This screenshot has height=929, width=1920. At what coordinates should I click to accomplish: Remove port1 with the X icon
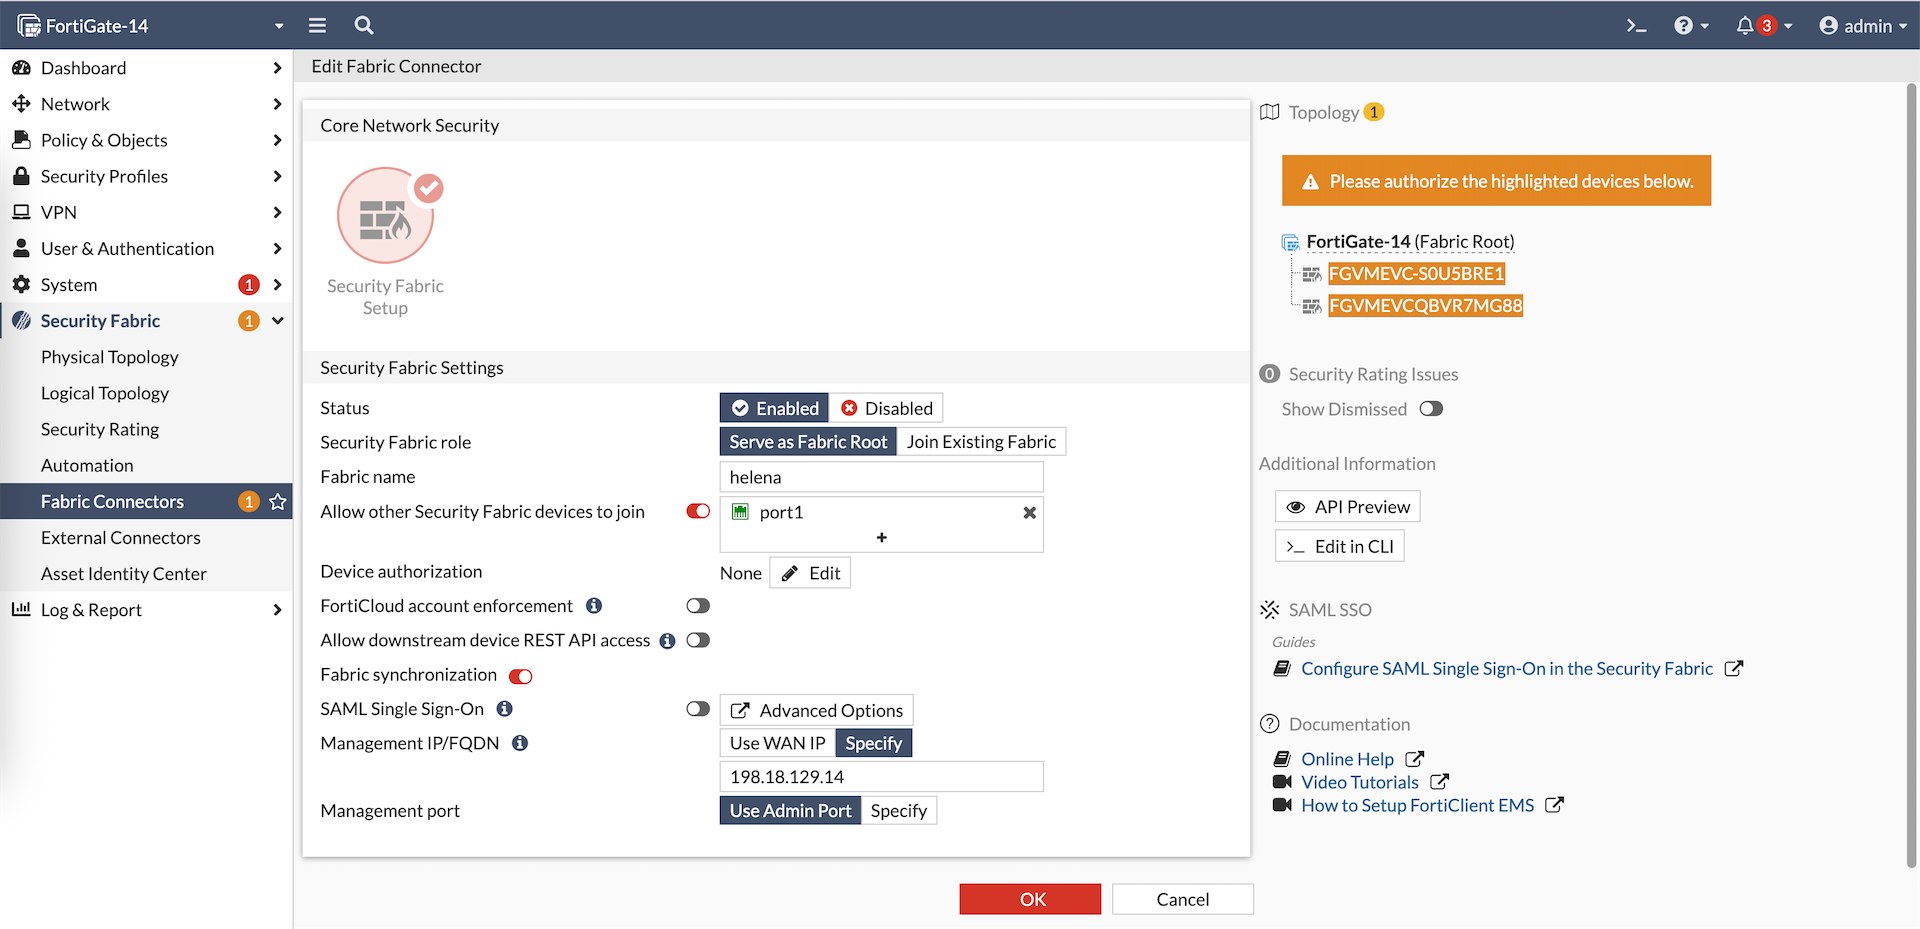(1029, 513)
